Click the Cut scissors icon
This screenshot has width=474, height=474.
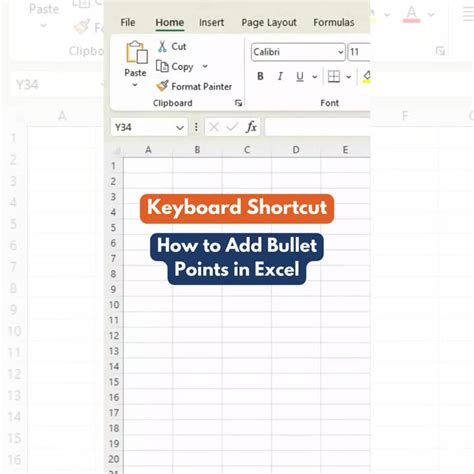162,46
